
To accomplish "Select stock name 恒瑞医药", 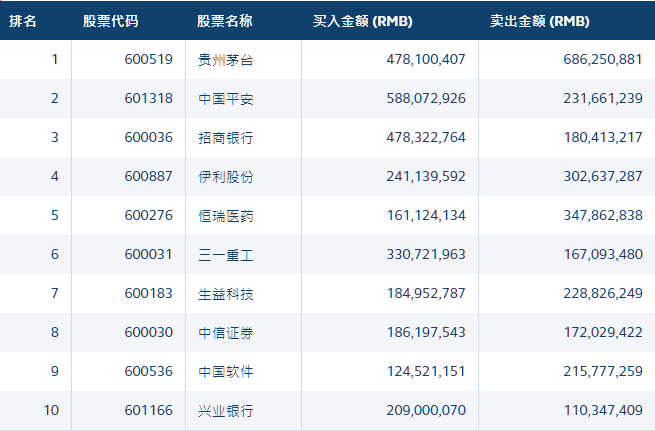I will point(226,216).
